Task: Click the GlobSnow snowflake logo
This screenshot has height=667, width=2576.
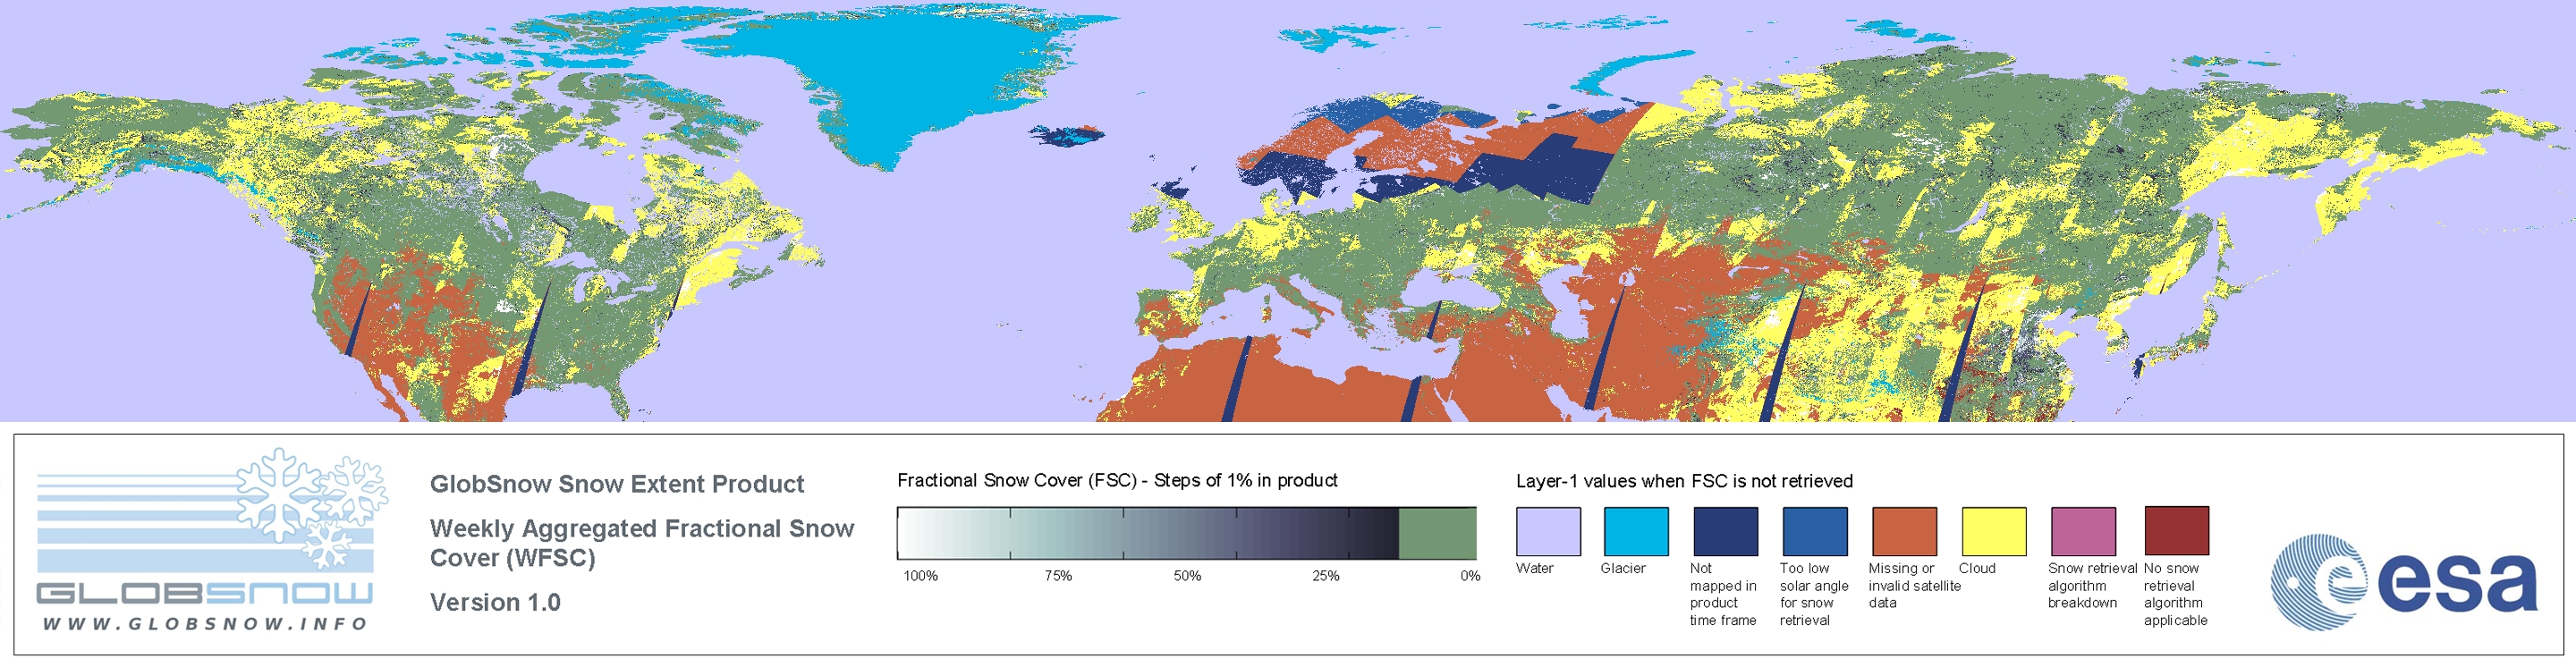Action: tap(313, 507)
